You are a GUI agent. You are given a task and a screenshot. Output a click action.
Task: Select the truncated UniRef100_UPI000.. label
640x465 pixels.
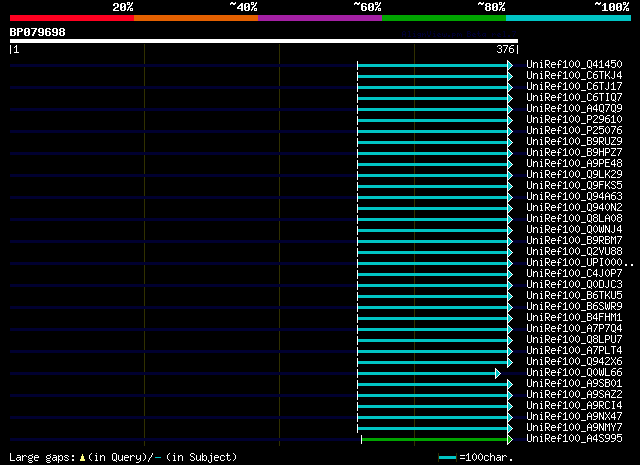pyautogui.click(x=580, y=263)
